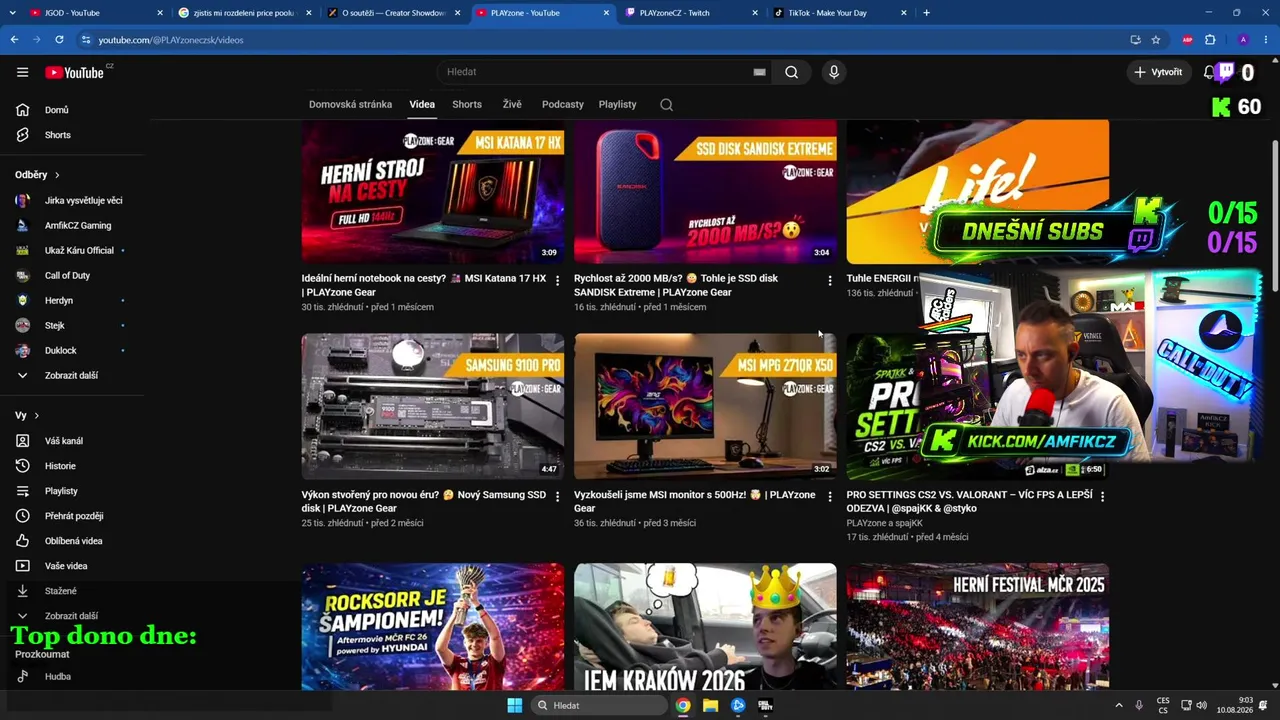Image resolution: width=1280 pixels, height=720 pixels.
Task: Open the YouTube guide hamburger menu
Action: point(22,72)
